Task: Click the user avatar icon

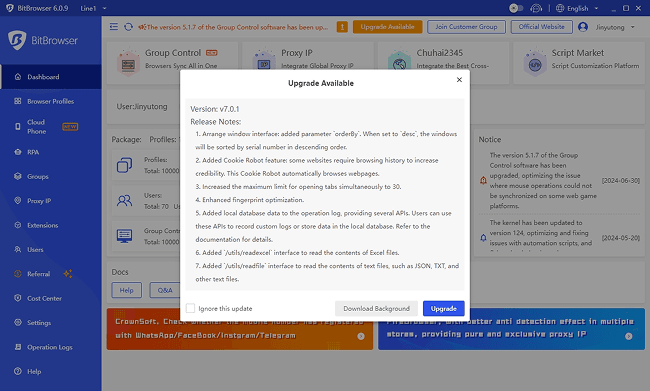Action: [x=583, y=27]
